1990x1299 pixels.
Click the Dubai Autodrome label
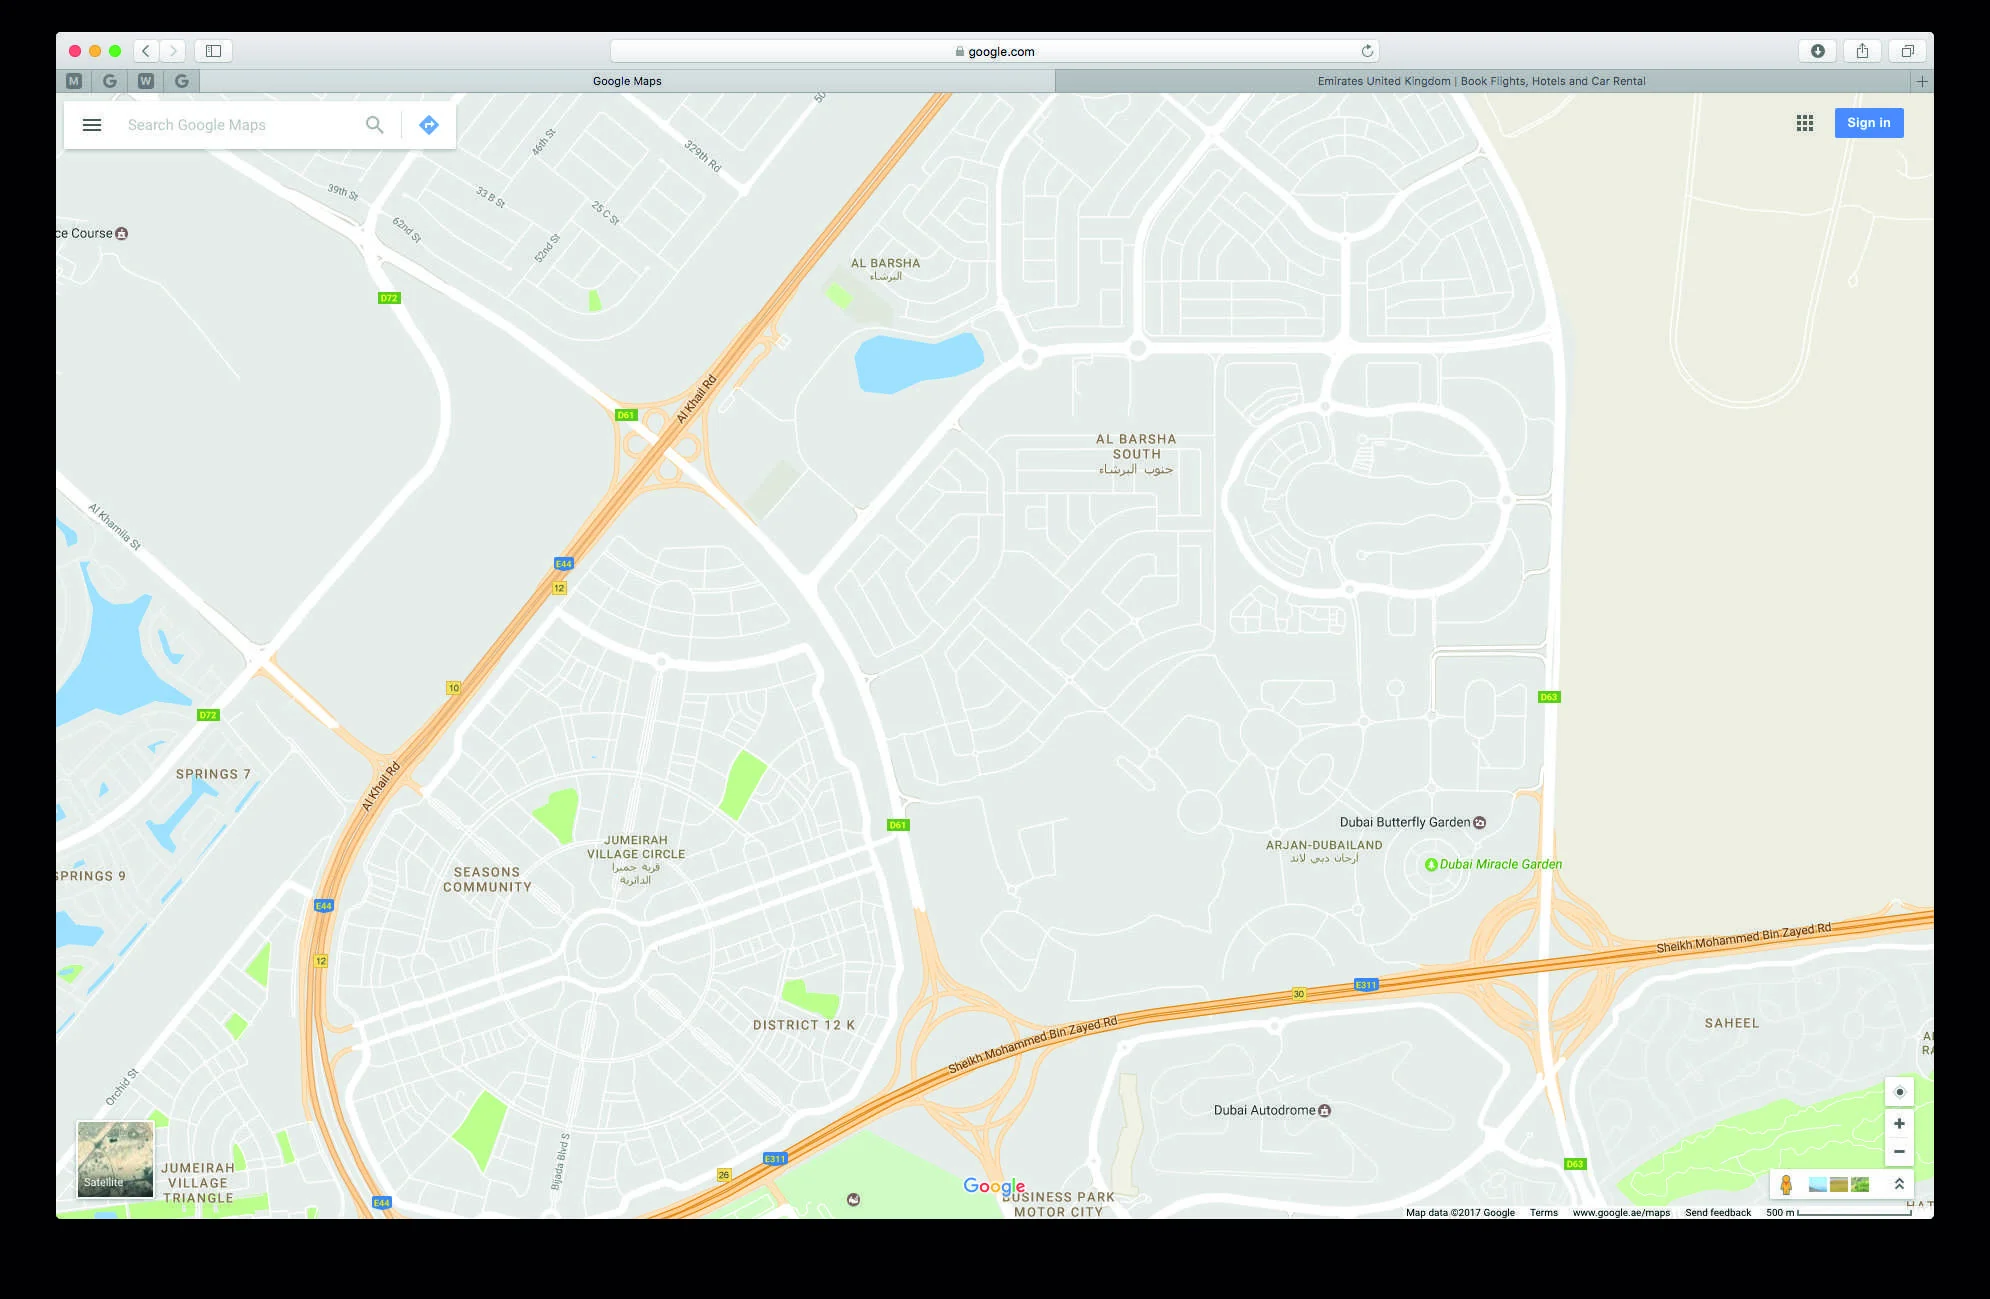pos(1265,1111)
